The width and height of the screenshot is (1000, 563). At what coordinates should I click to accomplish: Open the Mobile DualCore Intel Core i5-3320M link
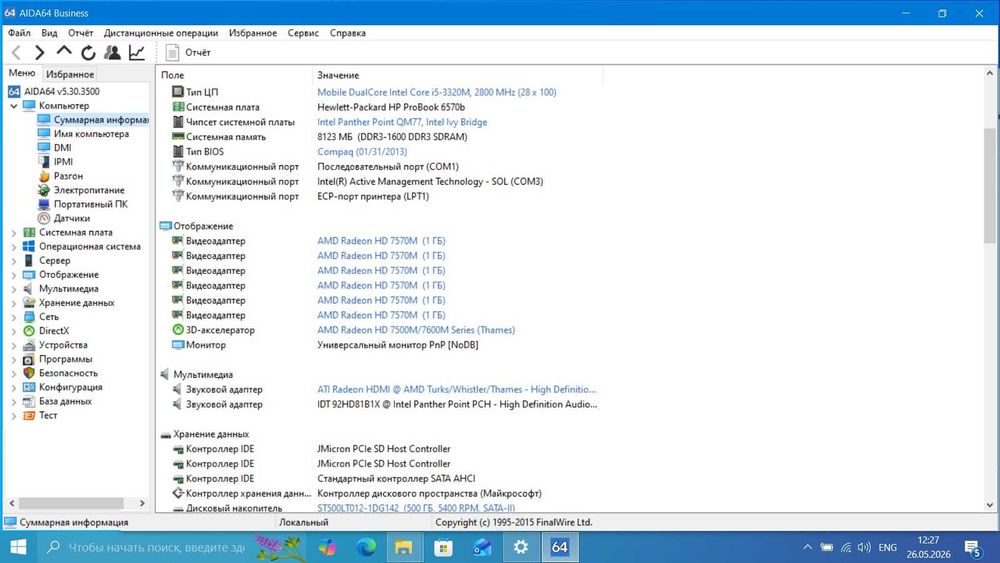pos(437,92)
